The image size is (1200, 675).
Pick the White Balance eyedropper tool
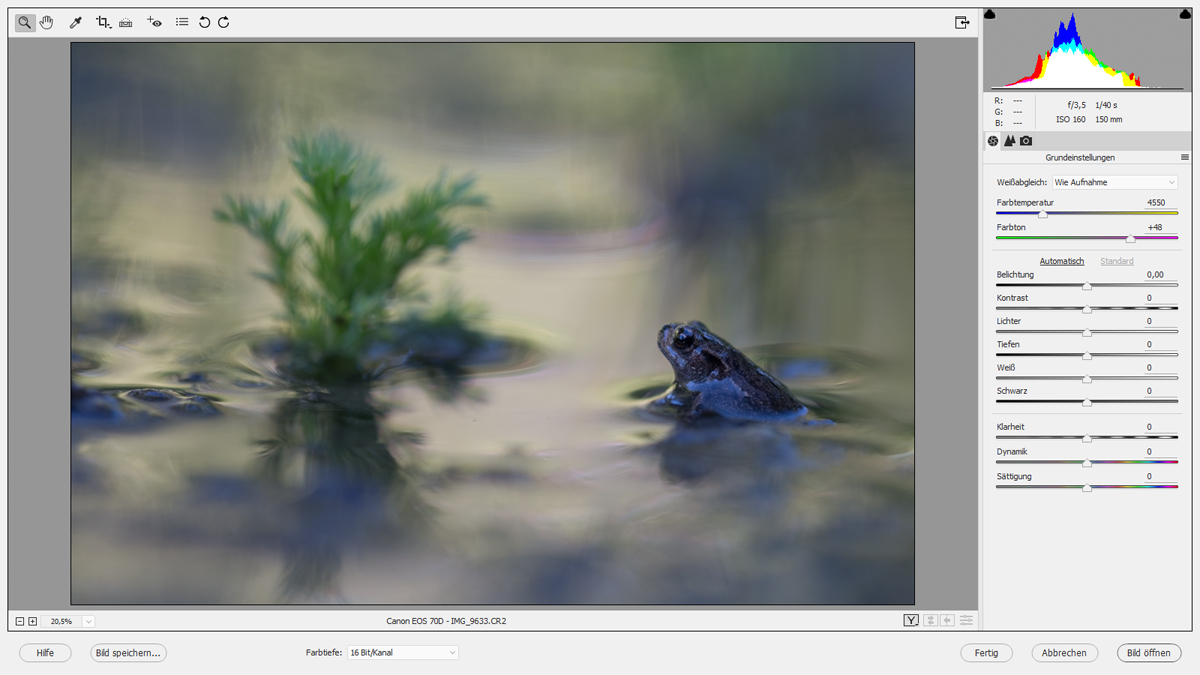click(x=75, y=22)
